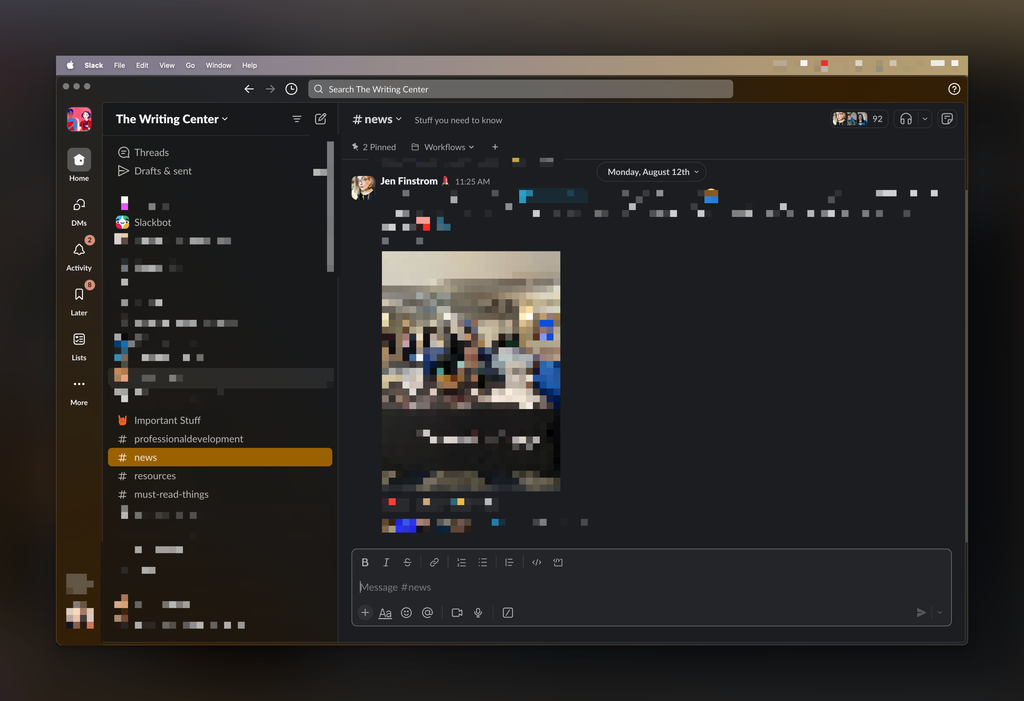Toggle italic formatting in message composer
The height and width of the screenshot is (701, 1024).
[x=386, y=563]
